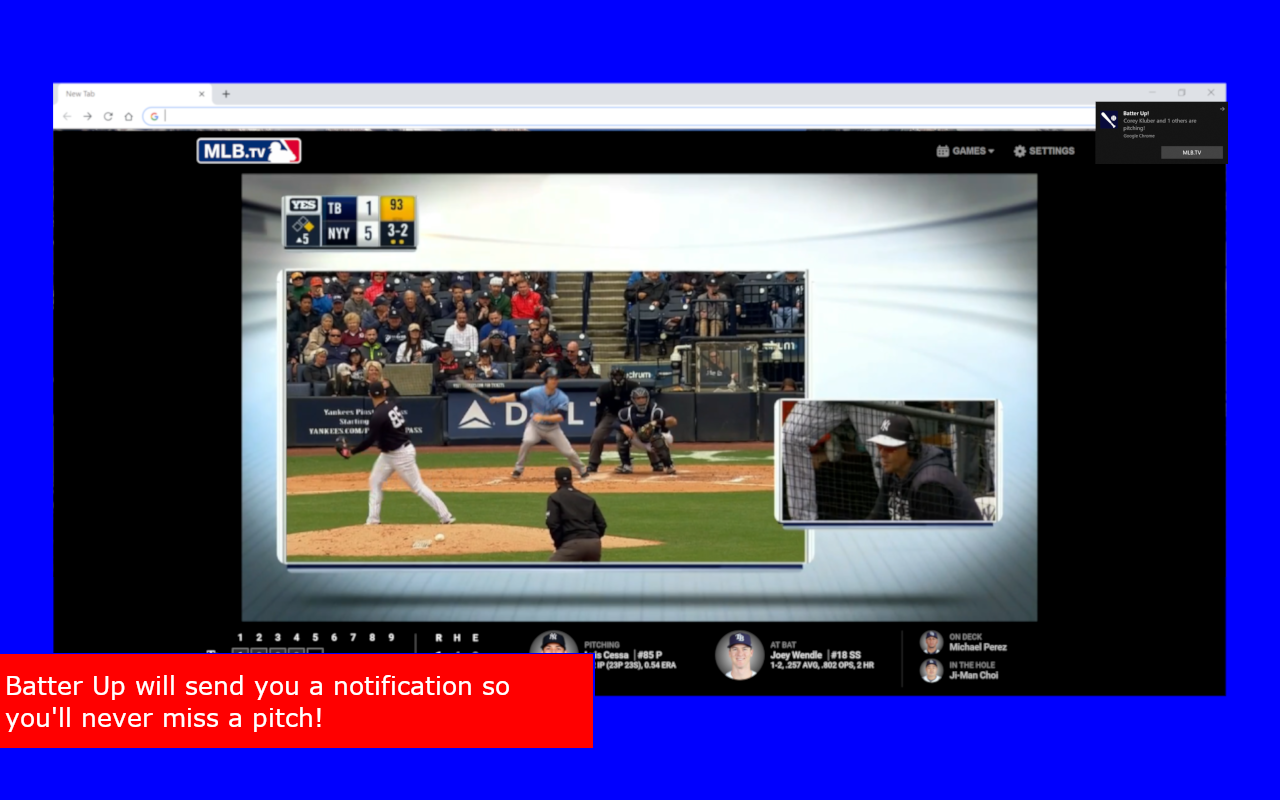Open the Games dropdown menu
The image size is (1280, 800).
(x=965, y=151)
